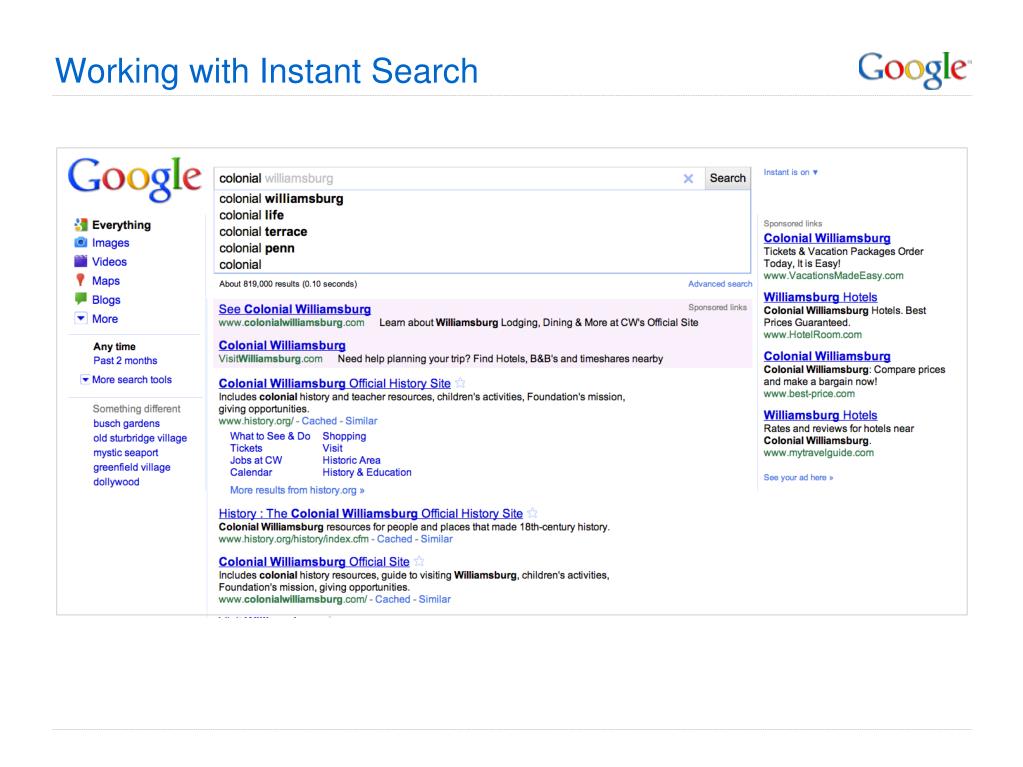Open Cached link for www.history.org/
Screen dimensions: 1023x767
[319, 421]
